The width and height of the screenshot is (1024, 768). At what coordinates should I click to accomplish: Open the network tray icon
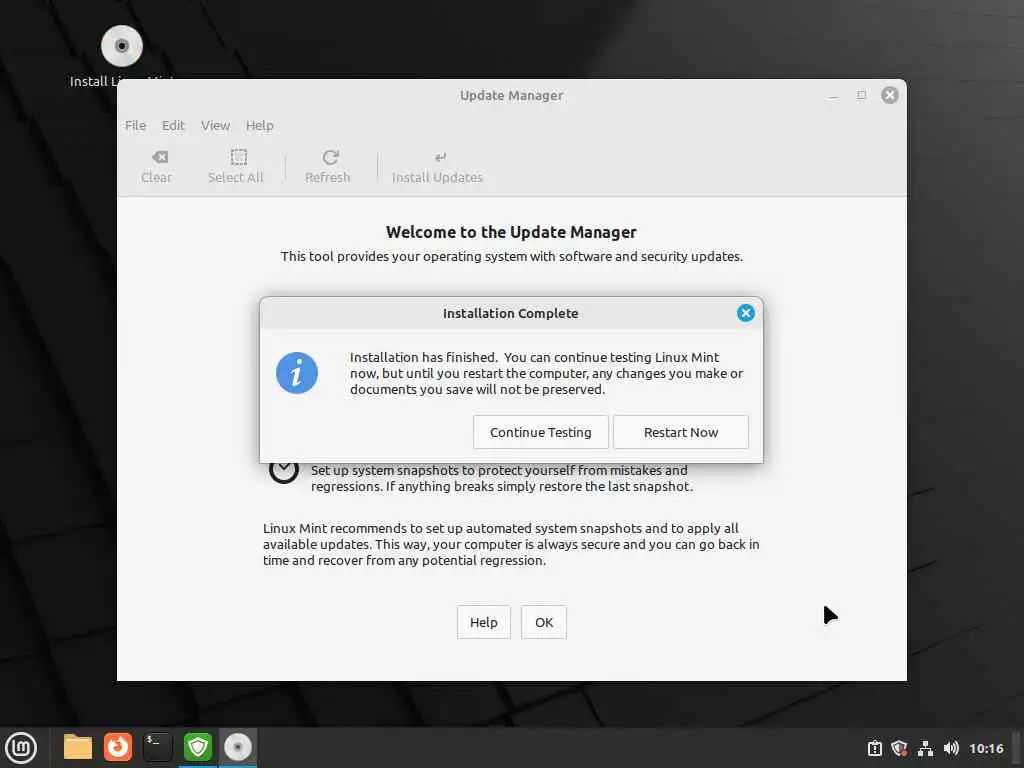[x=925, y=748]
